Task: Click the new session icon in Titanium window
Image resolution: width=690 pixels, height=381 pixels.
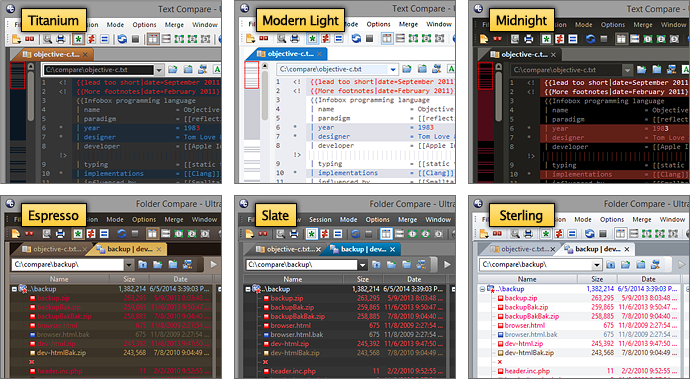Action: click(16, 39)
